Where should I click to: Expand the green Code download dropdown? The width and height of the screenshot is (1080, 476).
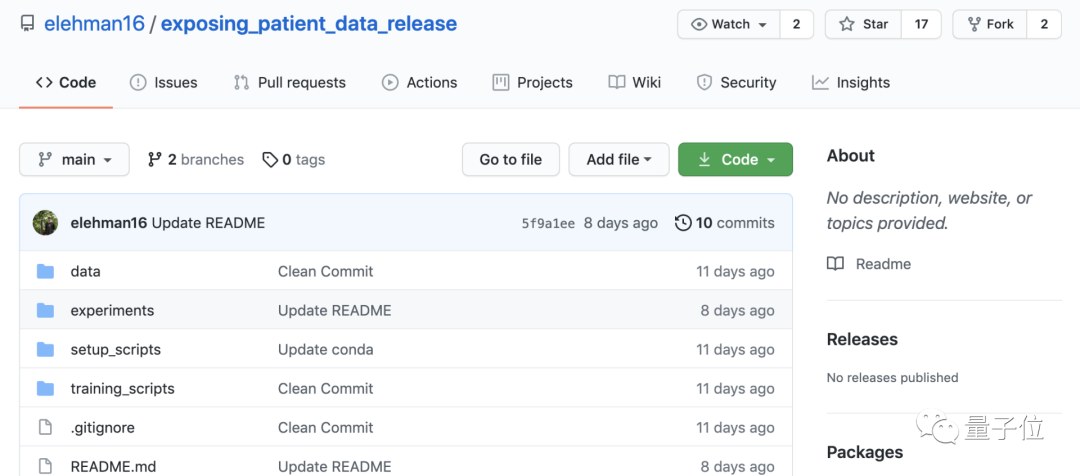pos(735,160)
